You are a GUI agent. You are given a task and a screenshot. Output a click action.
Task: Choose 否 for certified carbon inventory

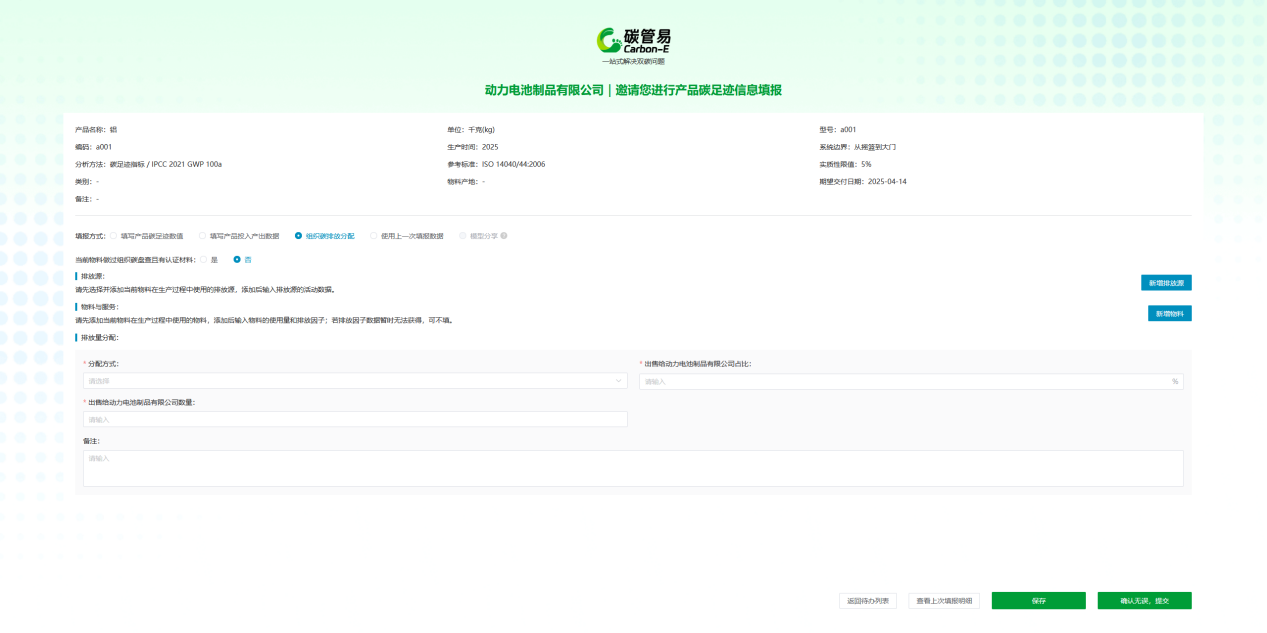click(237, 259)
